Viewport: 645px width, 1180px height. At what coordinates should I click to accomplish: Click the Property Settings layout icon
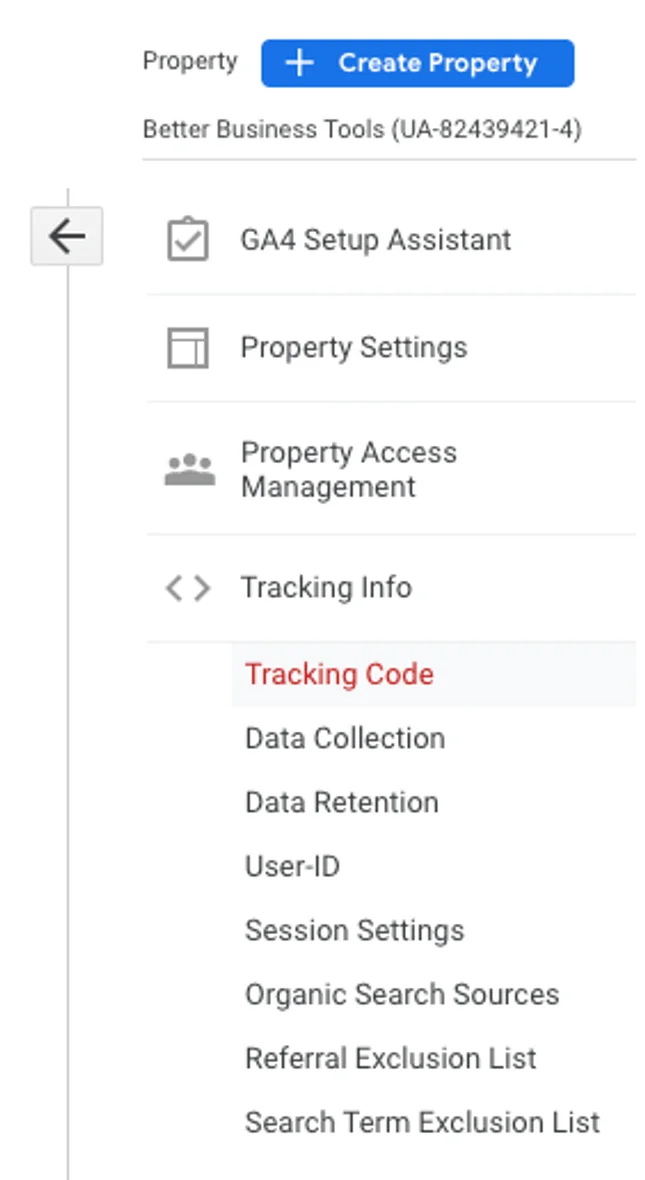[187, 348]
